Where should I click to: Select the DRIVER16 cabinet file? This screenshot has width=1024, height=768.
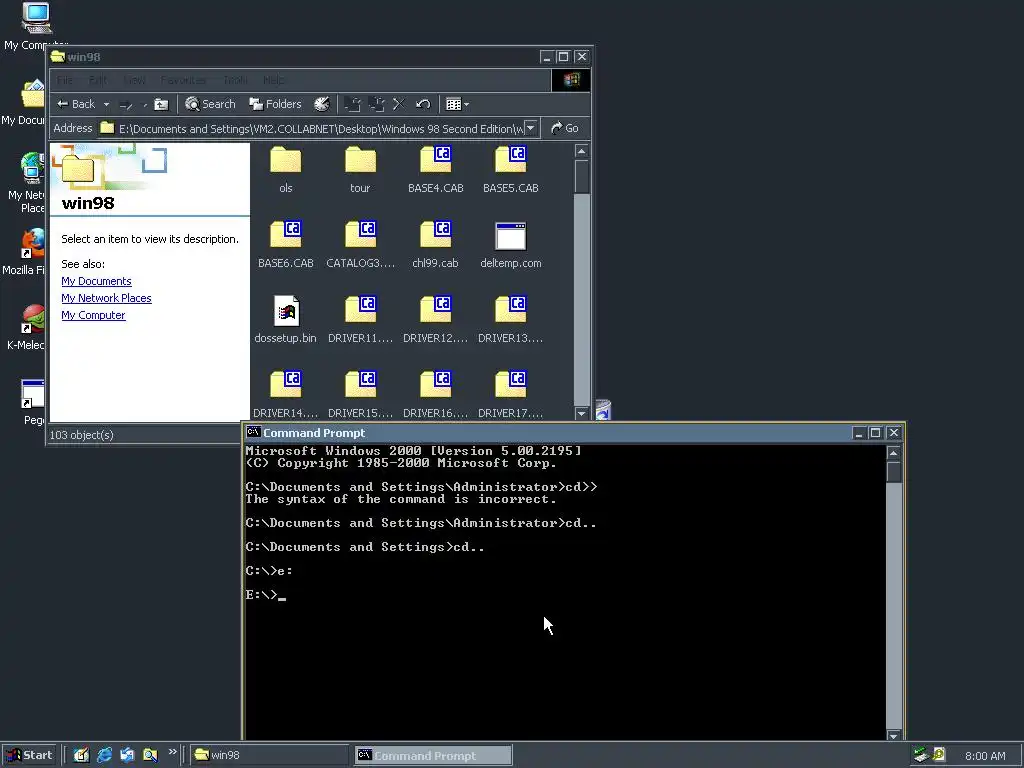(x=436, y=394)
